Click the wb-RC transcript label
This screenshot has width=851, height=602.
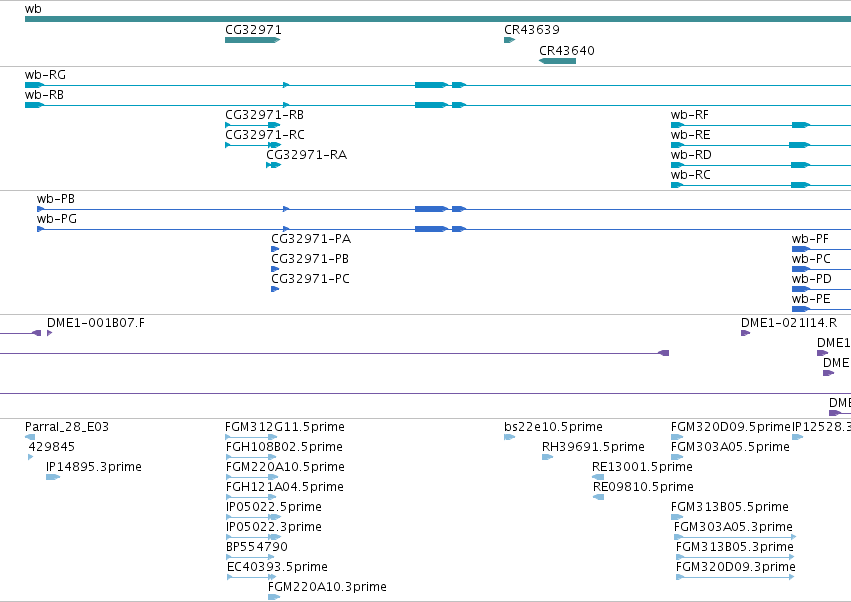pos(690,175)
